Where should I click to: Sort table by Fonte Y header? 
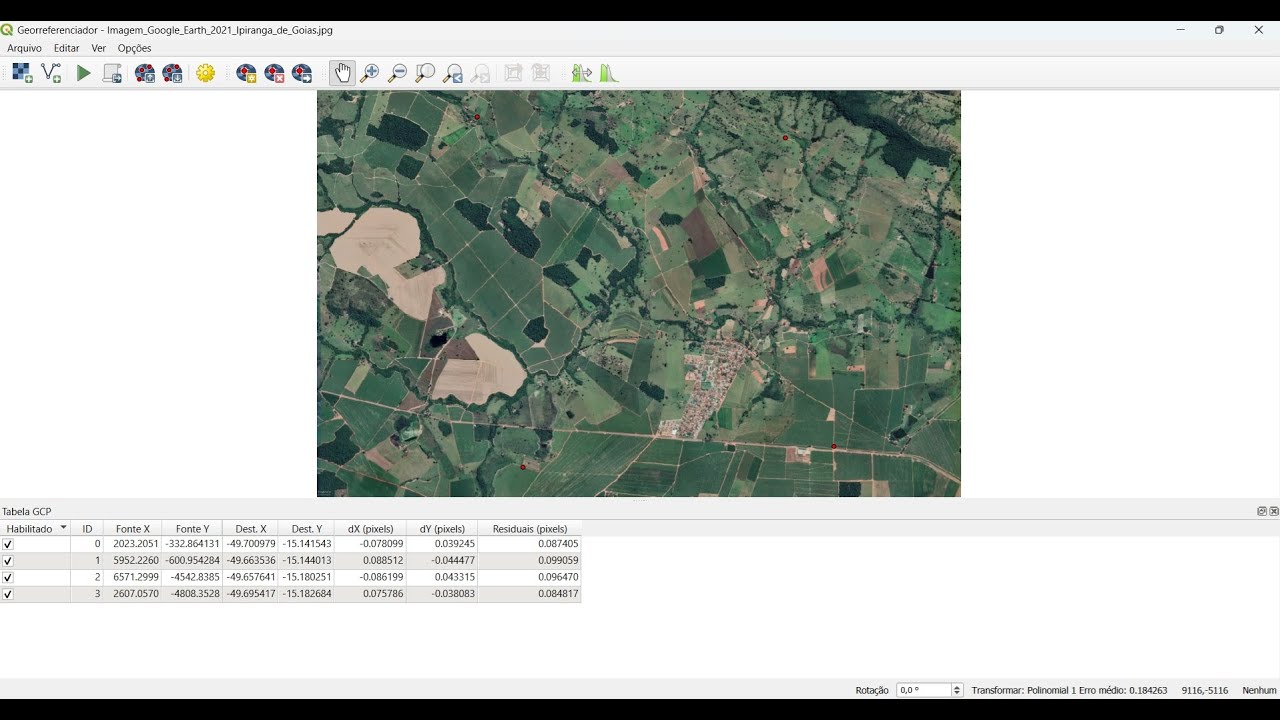[x=192, y=528]
